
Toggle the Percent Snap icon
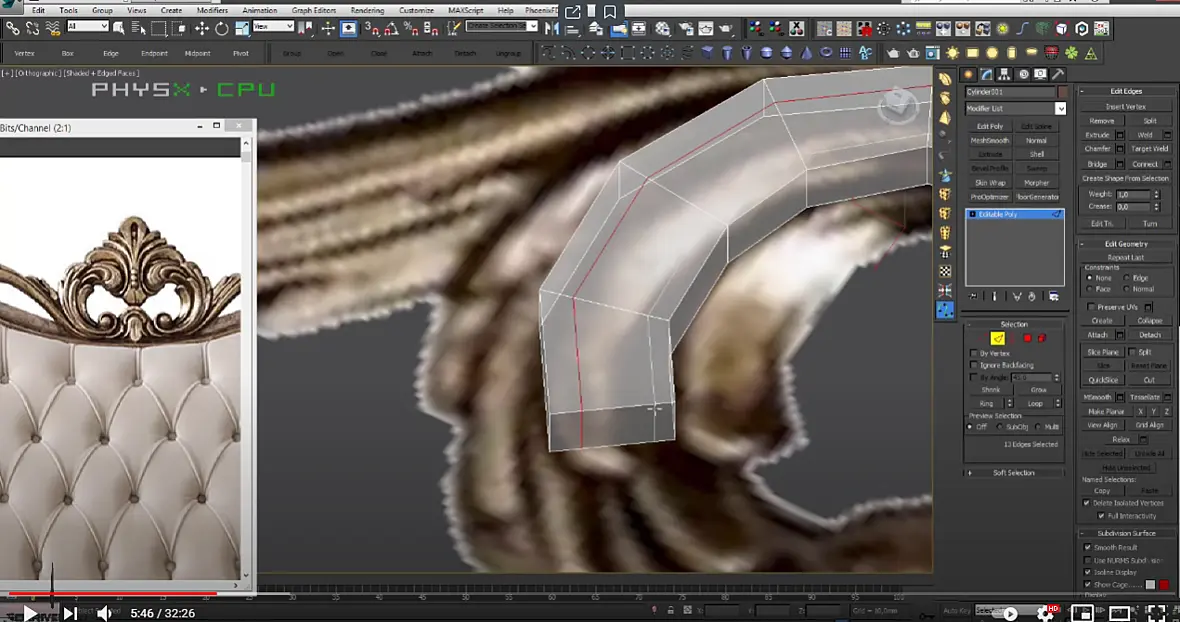pyautogui.click(x=411, y=29)
